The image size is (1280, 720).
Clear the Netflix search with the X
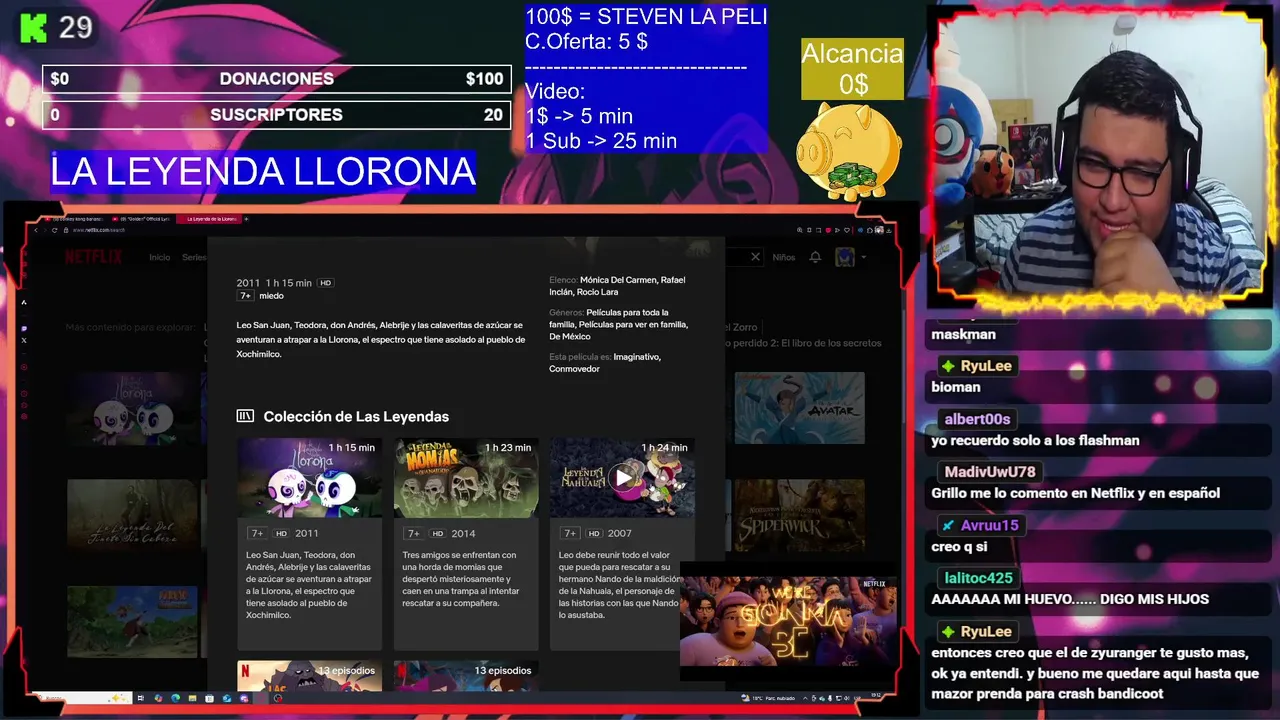[x=755, y=257]
